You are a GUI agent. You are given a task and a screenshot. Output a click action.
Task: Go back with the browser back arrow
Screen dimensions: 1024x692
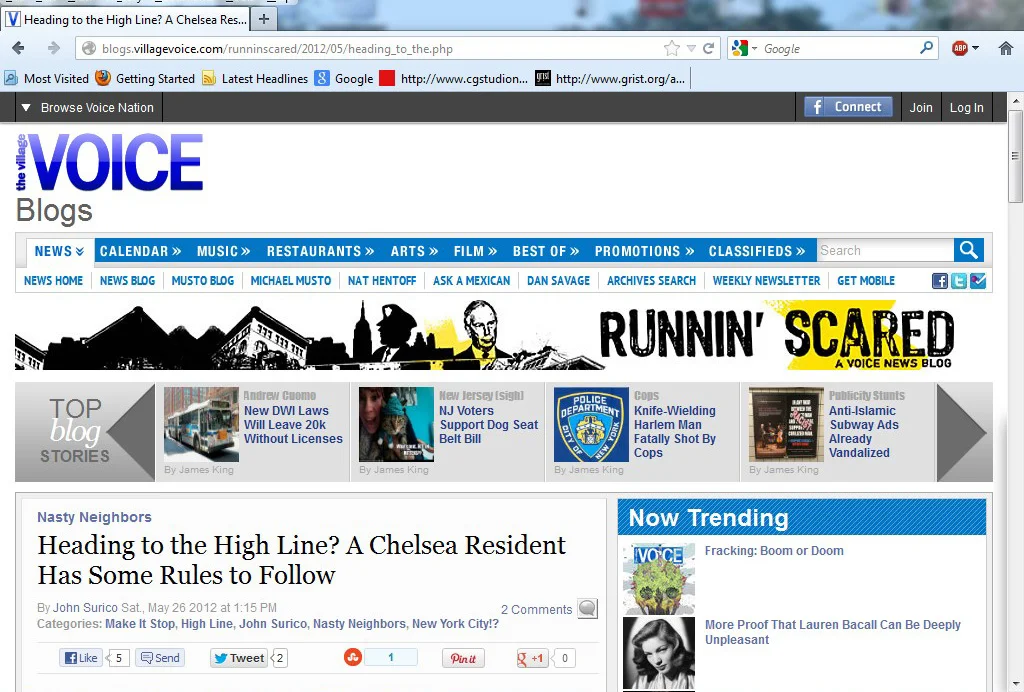pos(18,48)
